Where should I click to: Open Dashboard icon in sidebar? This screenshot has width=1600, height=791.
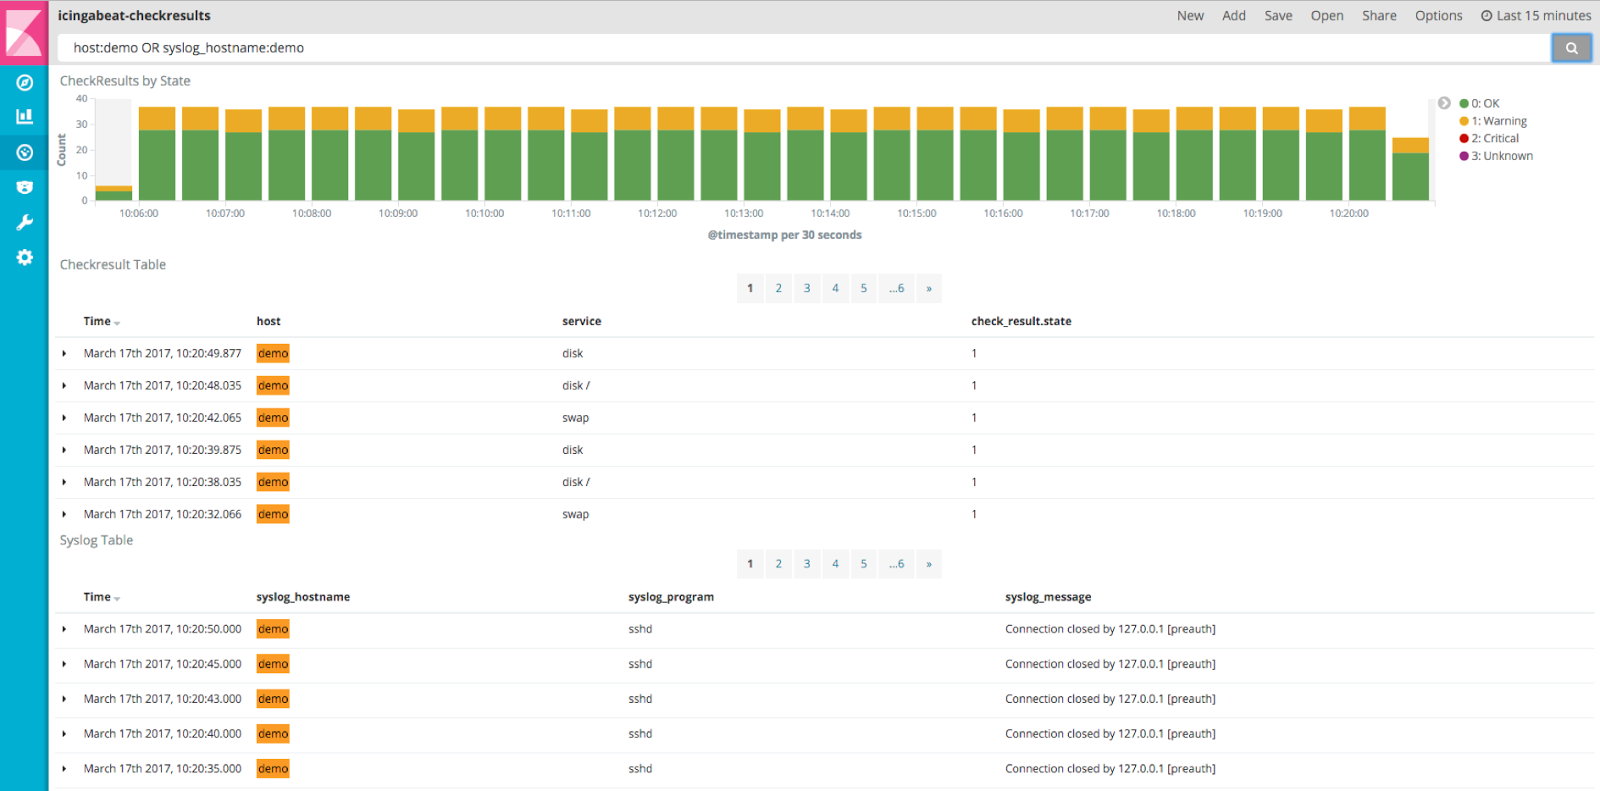[24, 152]
